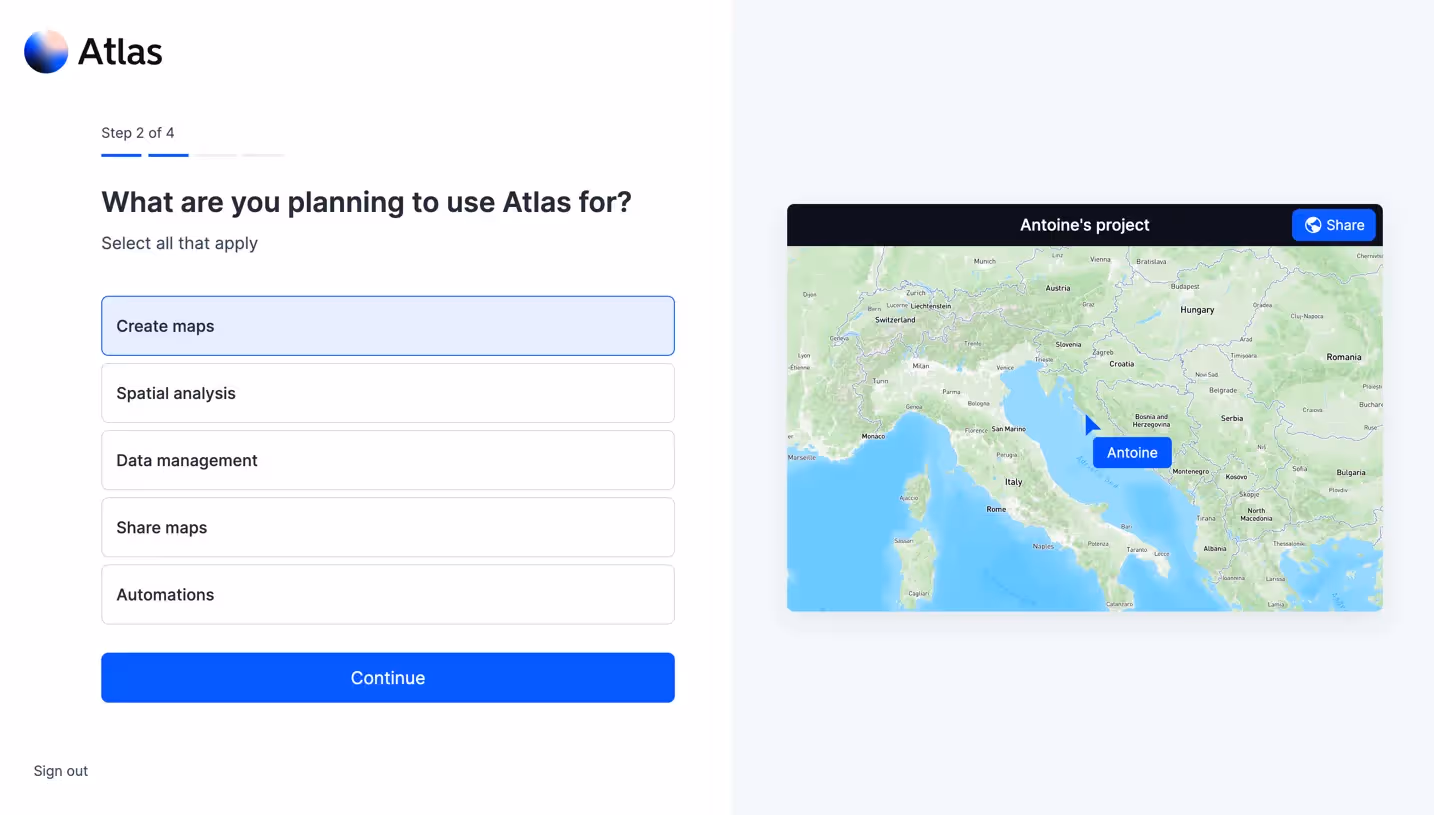Click the globe icon inside the Share button
1434x815 pixels.
(x=1311, y=224)
